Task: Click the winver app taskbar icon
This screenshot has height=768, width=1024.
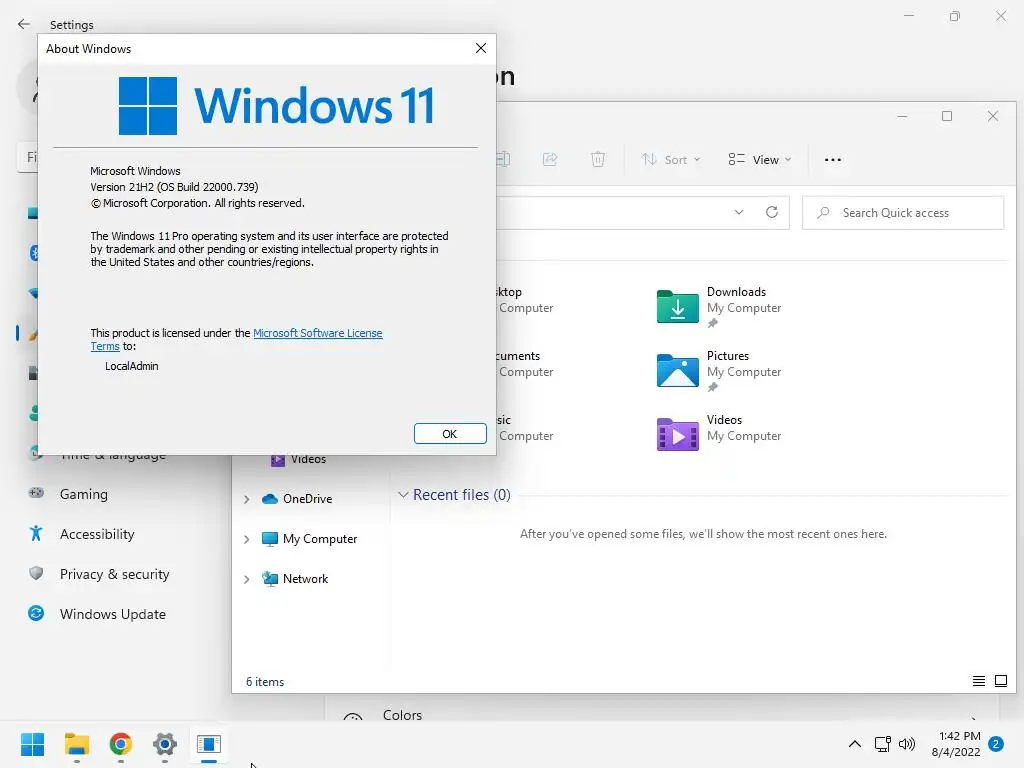Action: coord(209,744)
